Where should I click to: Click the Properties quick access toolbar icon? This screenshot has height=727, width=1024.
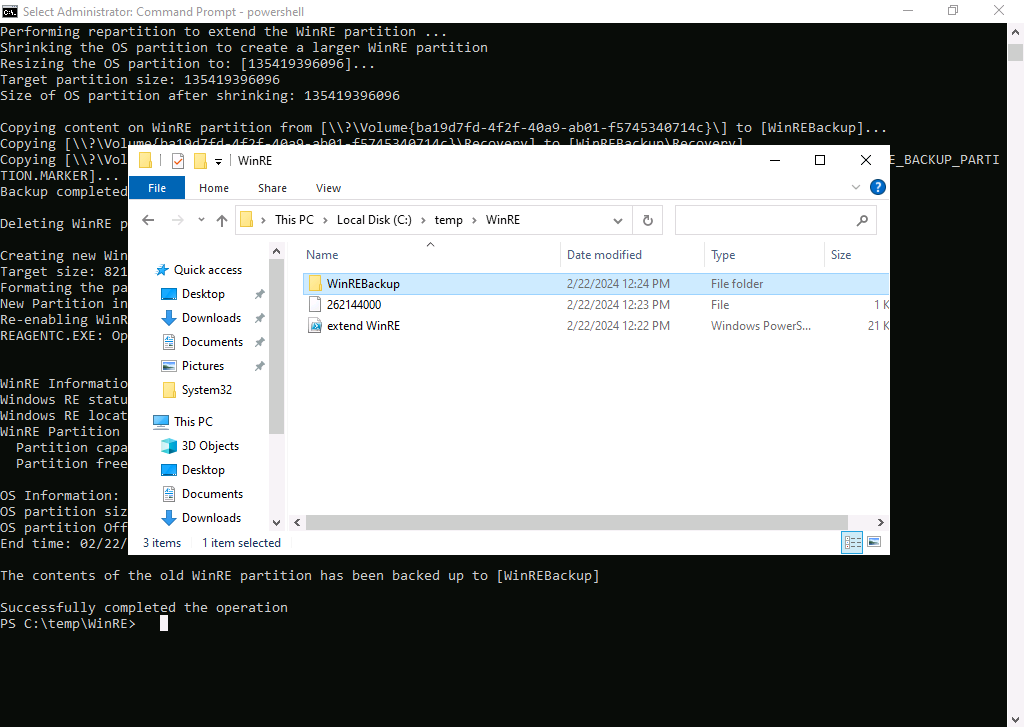tap(178, 161)
